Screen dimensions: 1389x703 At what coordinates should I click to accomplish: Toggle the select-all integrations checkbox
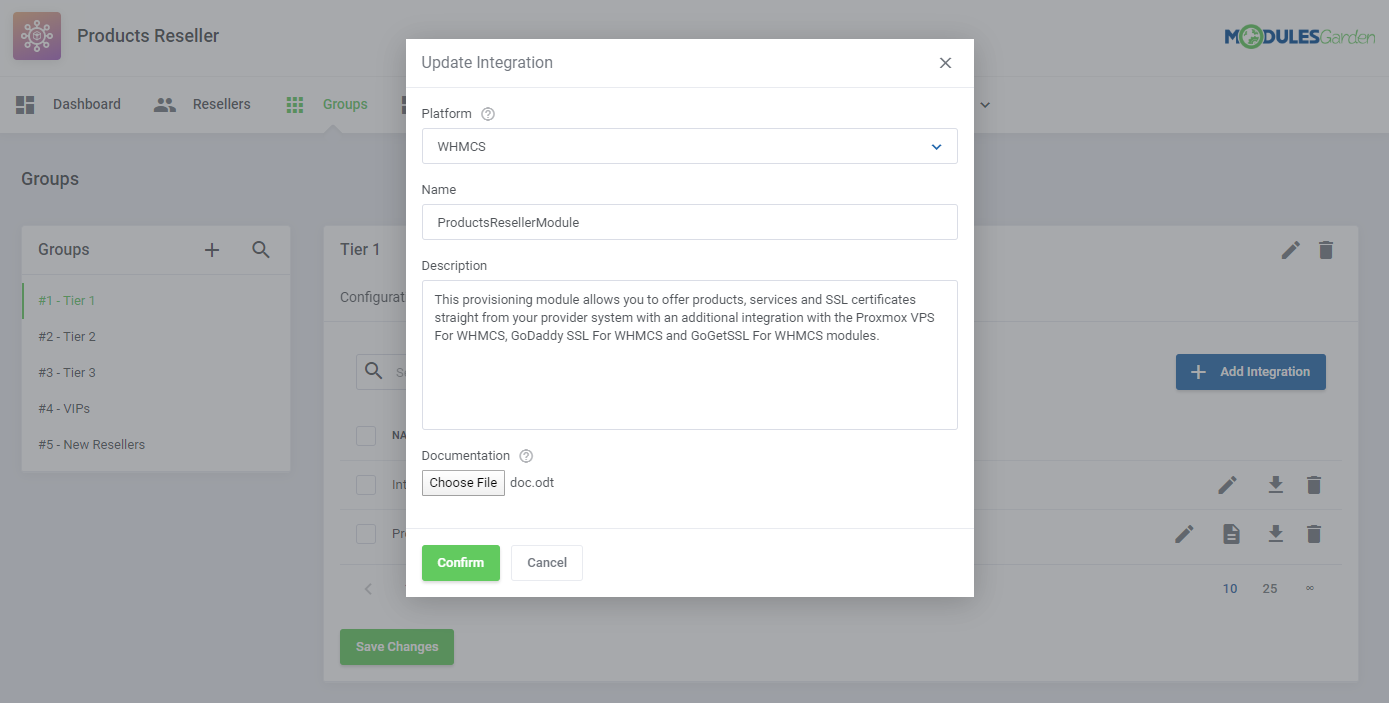coord(366,436)
